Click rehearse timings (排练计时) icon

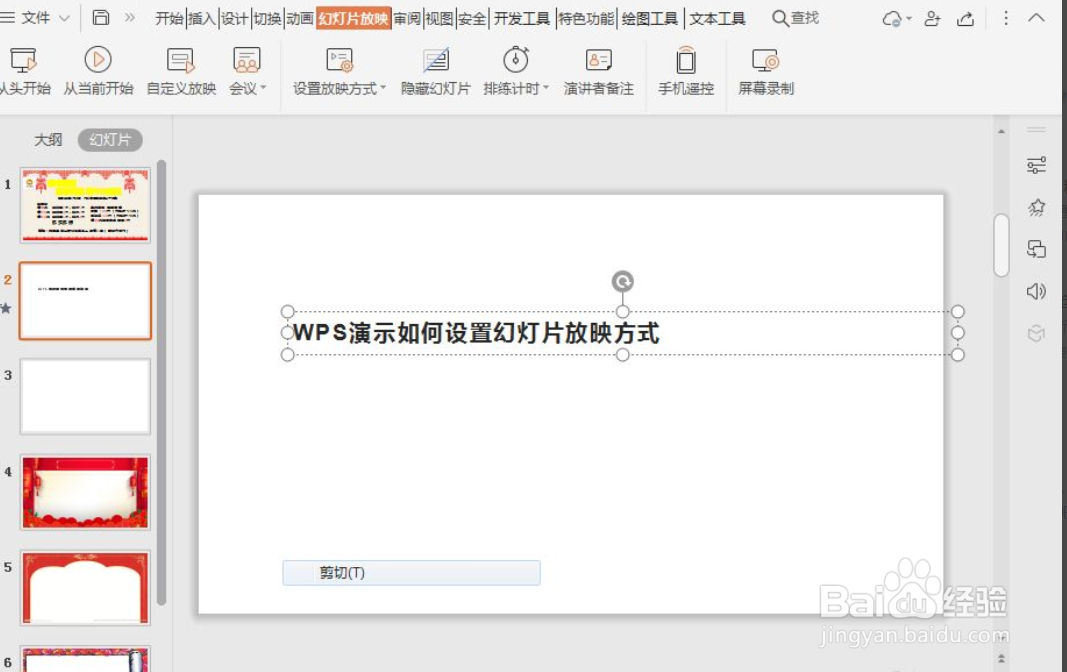coord(516,60)
